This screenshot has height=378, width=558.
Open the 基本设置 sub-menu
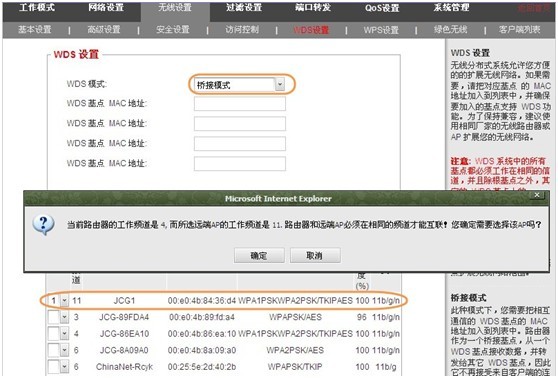click(35, 30)
